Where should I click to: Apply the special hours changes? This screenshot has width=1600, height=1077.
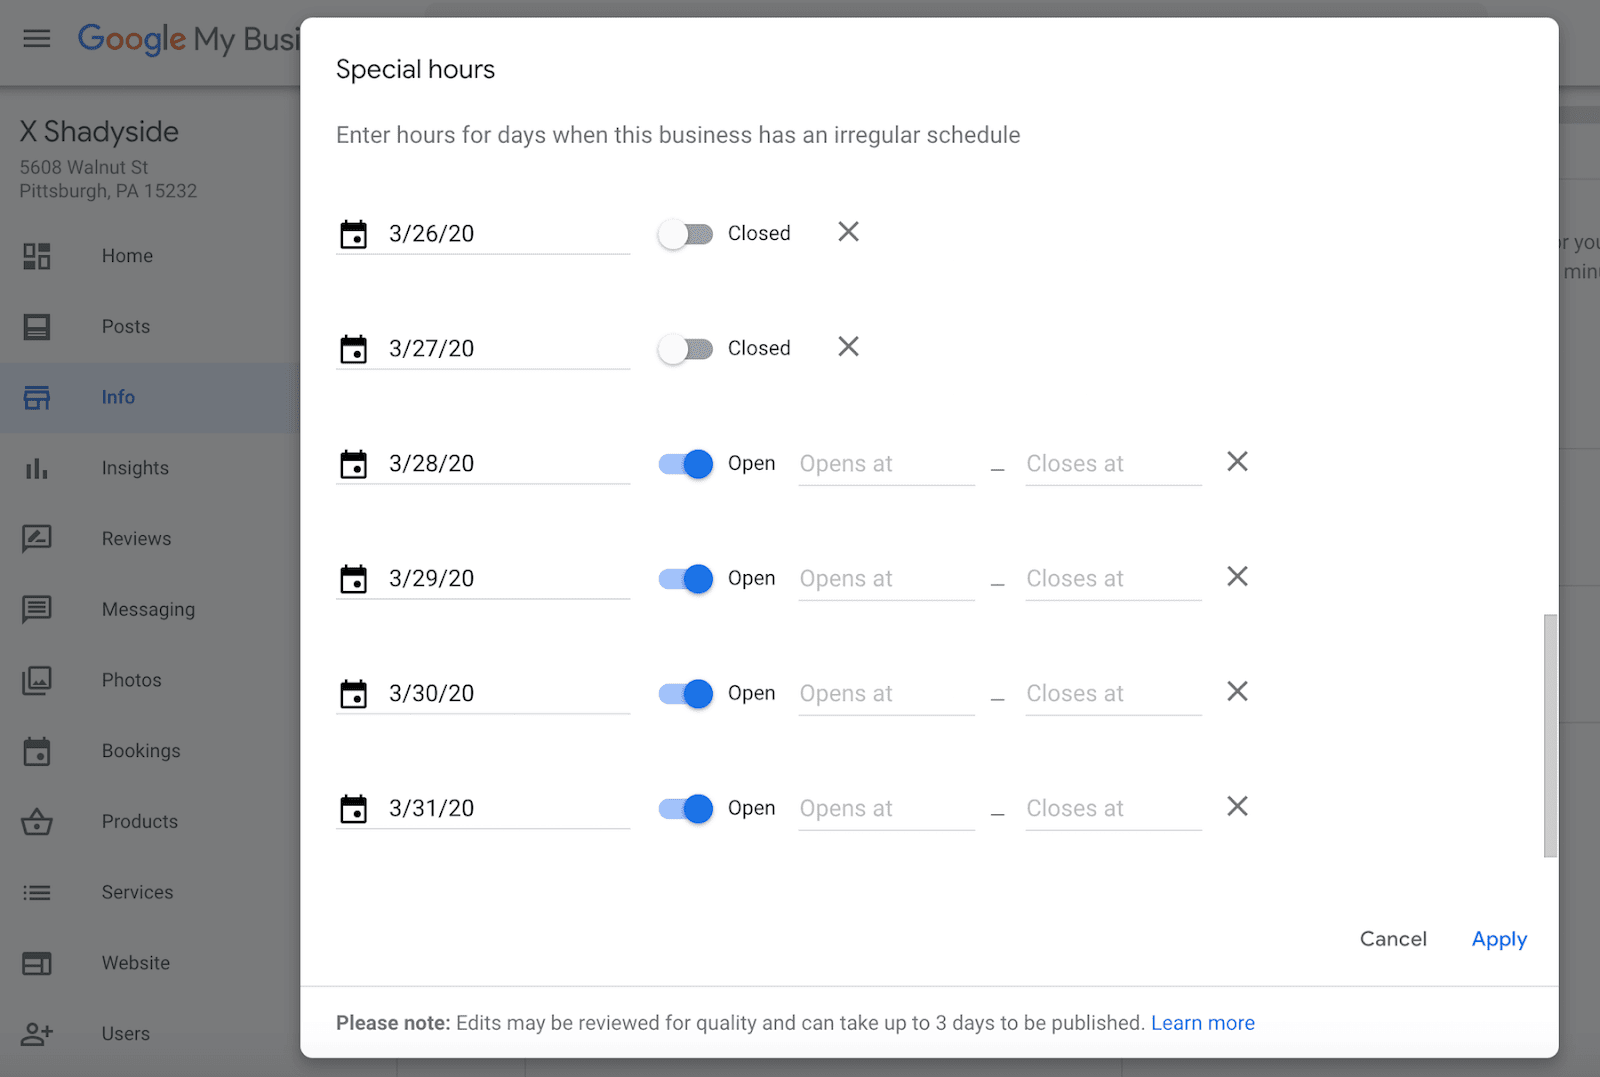coord(1499,939)
